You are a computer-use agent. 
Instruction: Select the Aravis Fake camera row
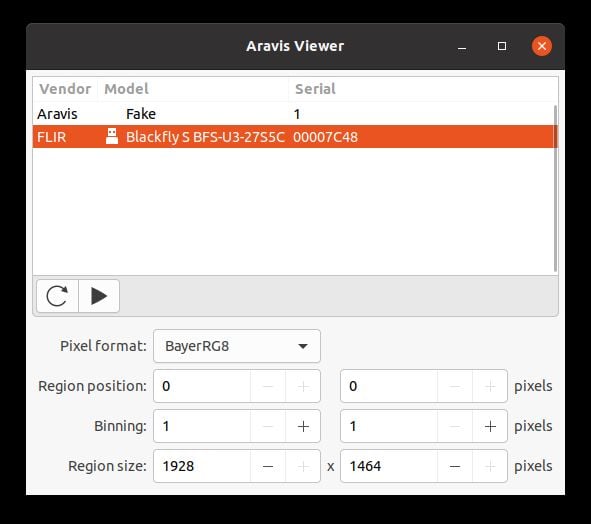(x=294, y=114)
